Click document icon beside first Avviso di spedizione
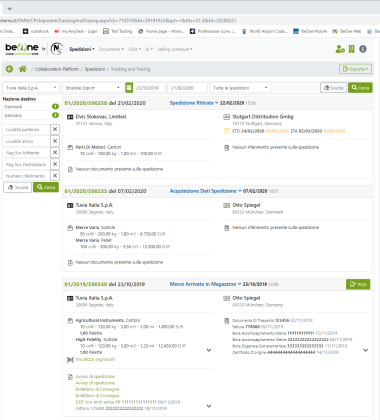The height and width of the screenshot is (420, 380). 70,377
